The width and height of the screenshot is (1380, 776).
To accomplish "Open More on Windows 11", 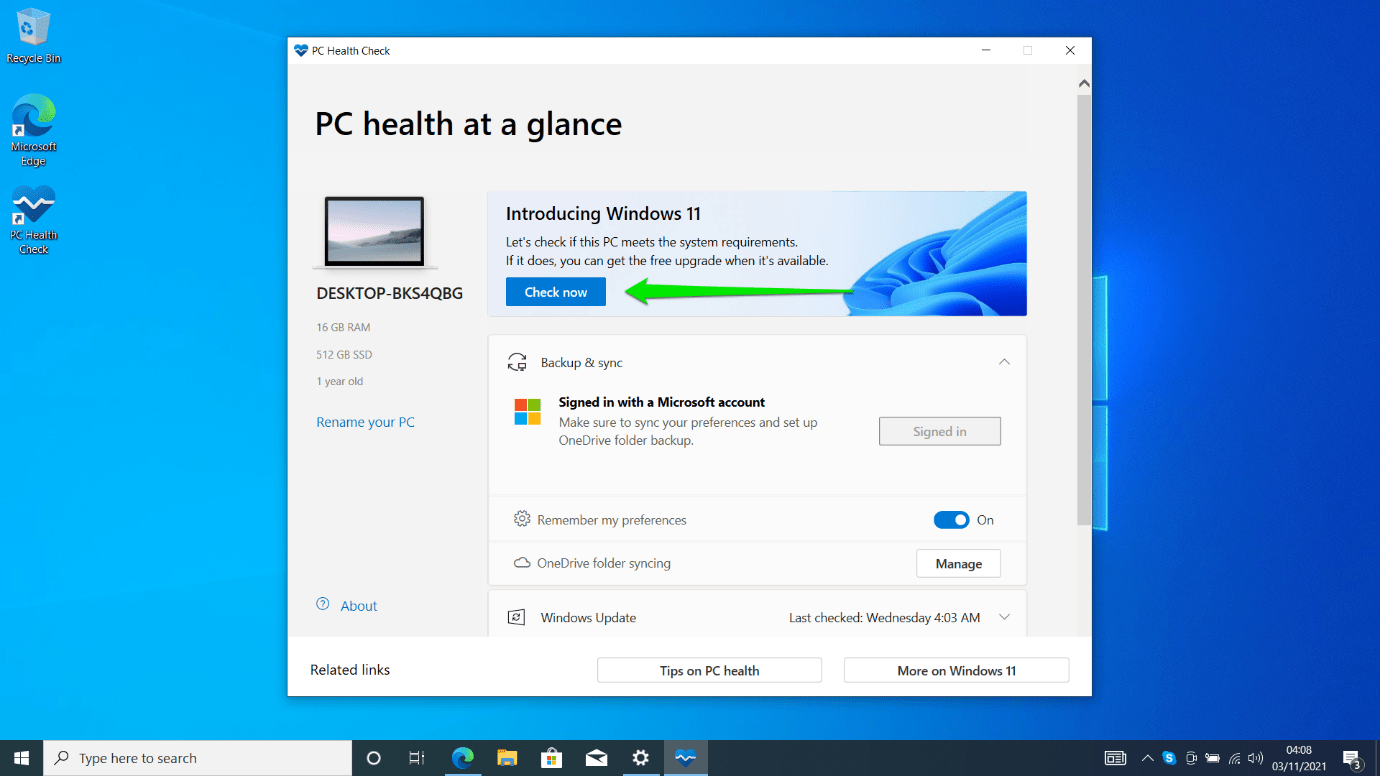I will (x=956, y=670).
